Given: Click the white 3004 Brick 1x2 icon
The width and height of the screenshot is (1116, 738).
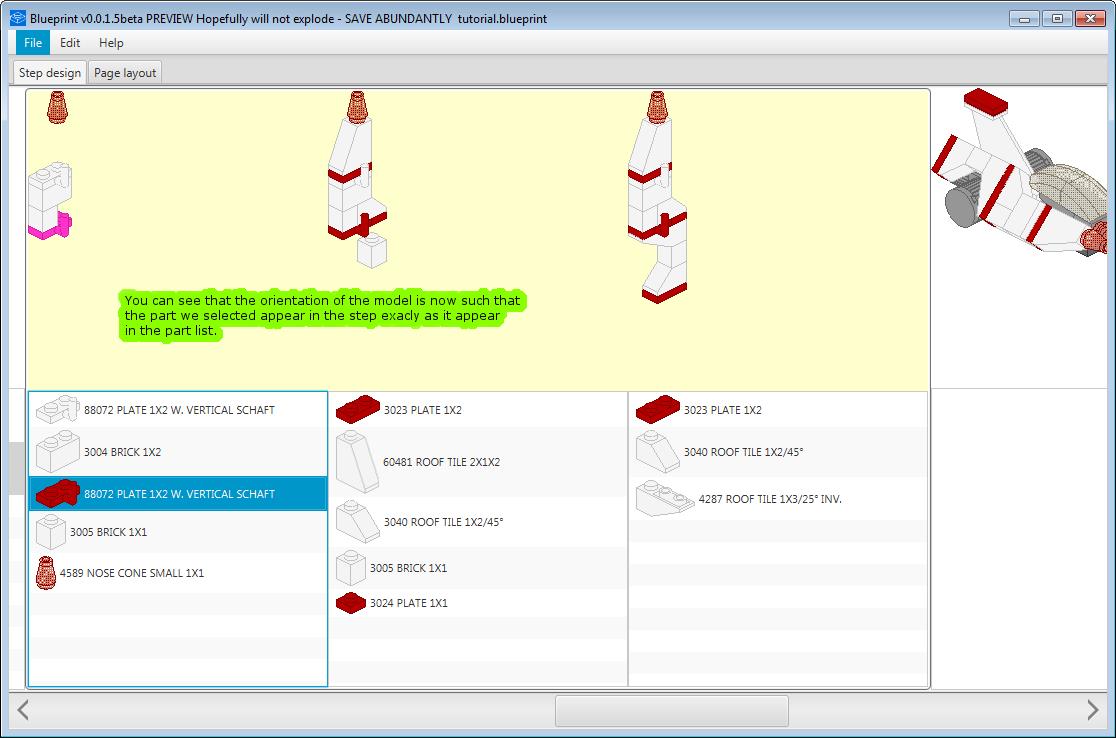Looking at the screenshot, I should tap(58, 451).
